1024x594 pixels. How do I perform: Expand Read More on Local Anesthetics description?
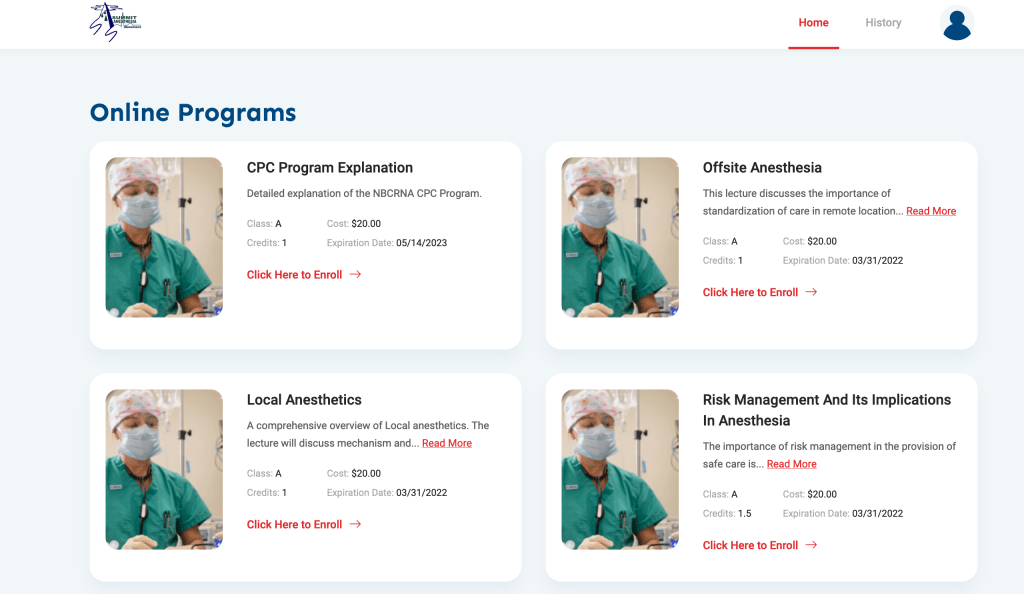446,442
